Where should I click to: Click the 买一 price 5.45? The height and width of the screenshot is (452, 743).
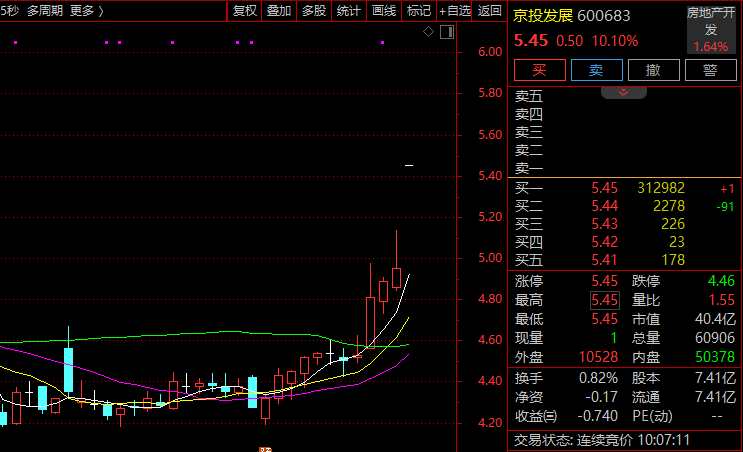(604, 188)
